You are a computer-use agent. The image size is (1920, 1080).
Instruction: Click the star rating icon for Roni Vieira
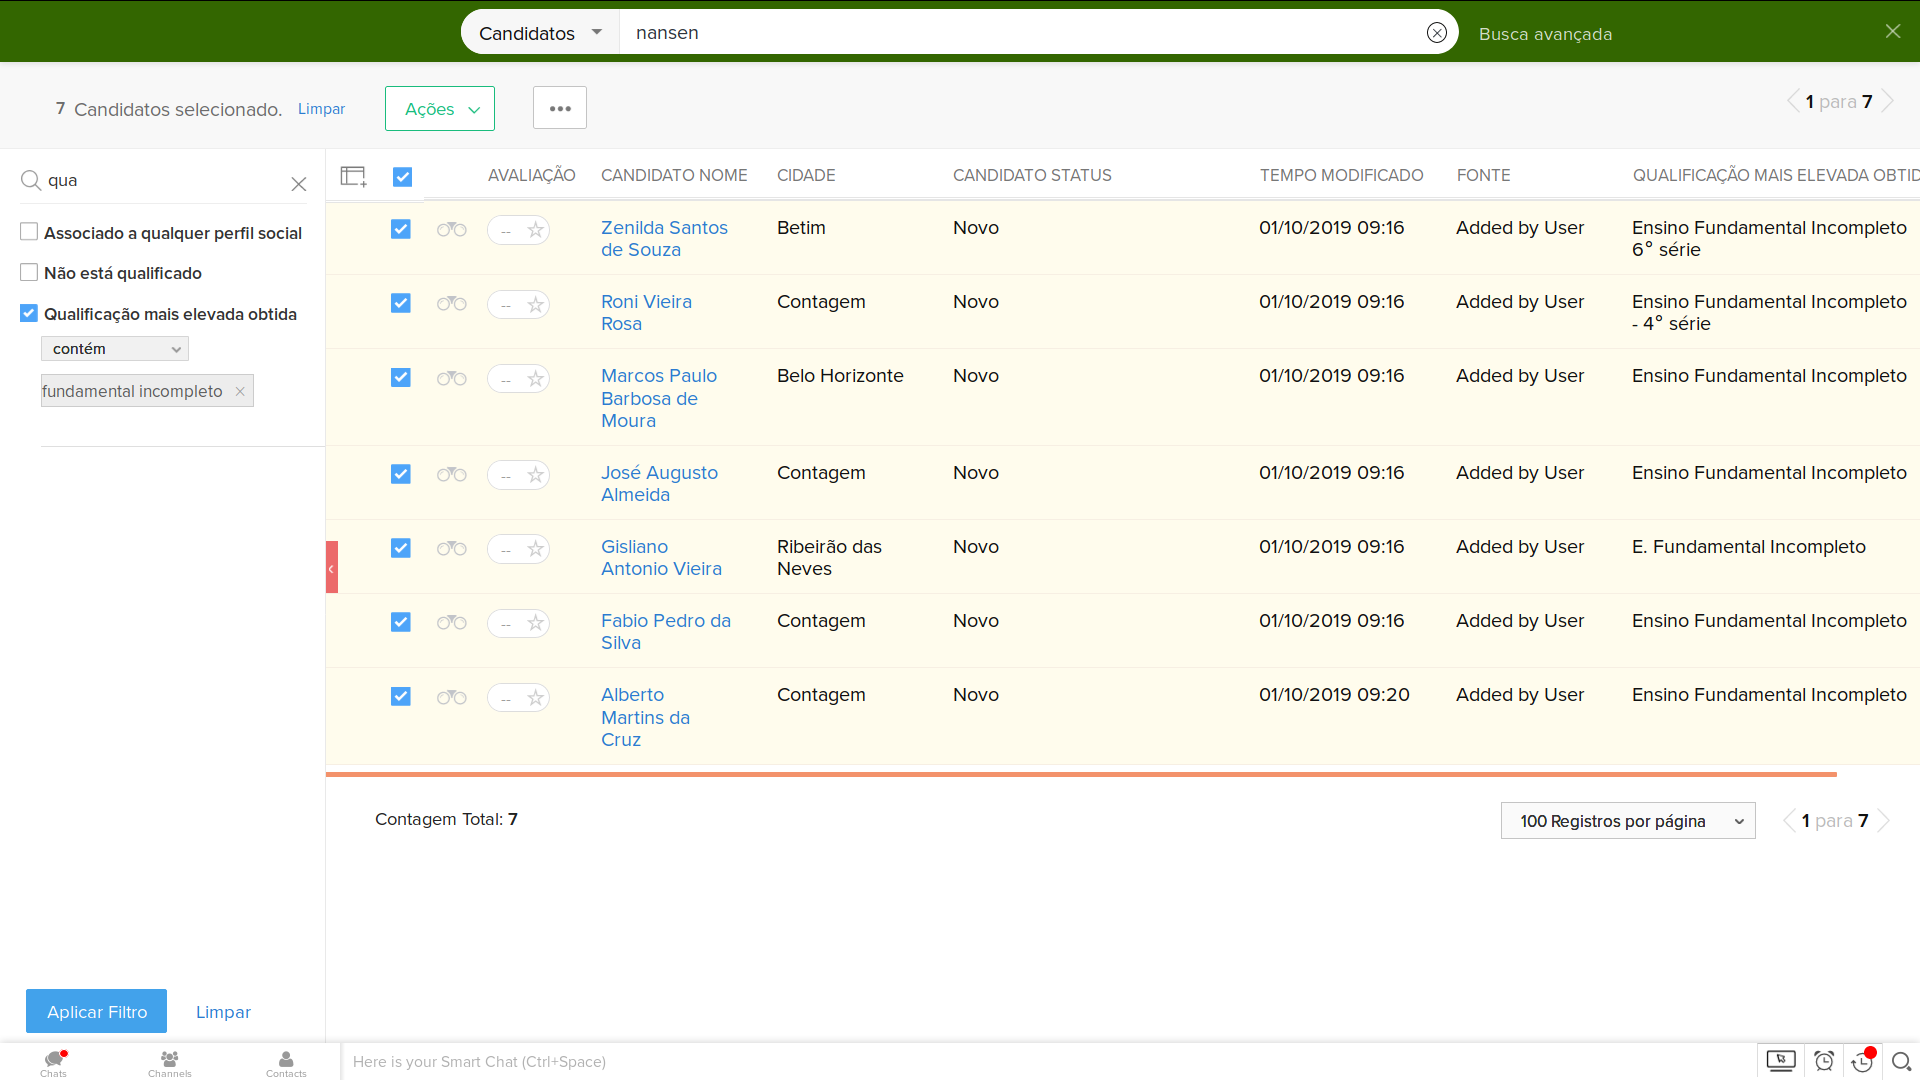(x=536, y=304)
